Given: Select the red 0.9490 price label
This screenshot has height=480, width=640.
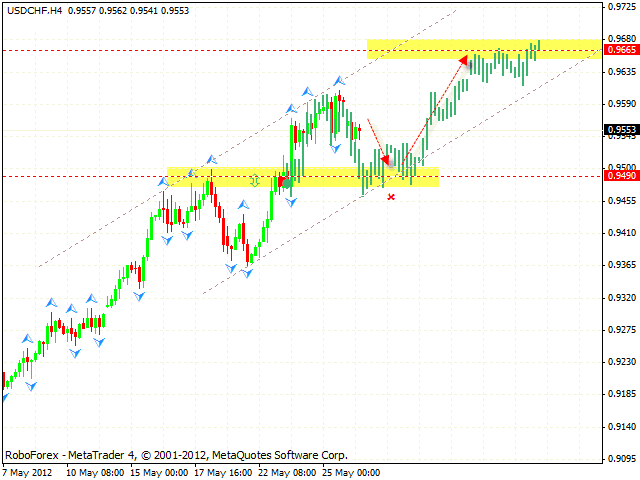Looking at the screenshot, I should [622, 176].
